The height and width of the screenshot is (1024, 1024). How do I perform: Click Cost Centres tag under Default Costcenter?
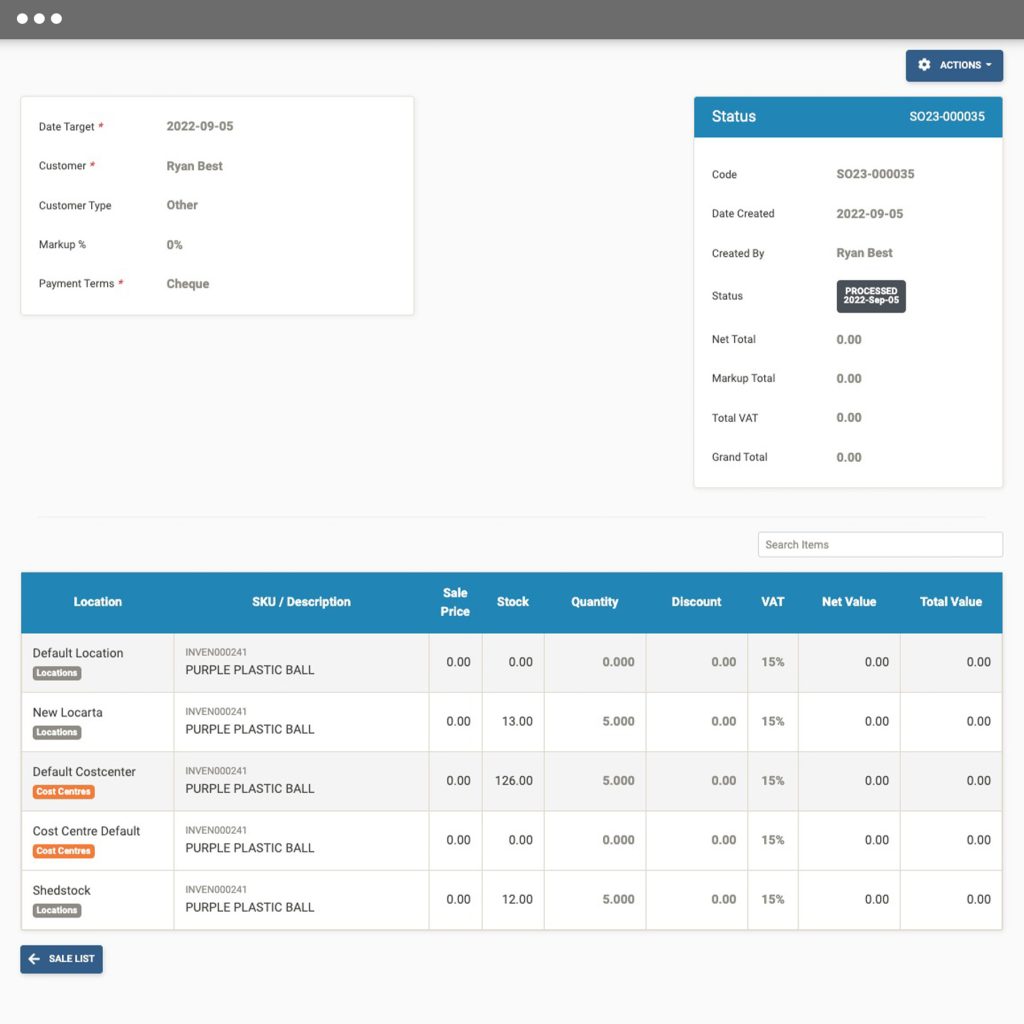click(63, 792)
